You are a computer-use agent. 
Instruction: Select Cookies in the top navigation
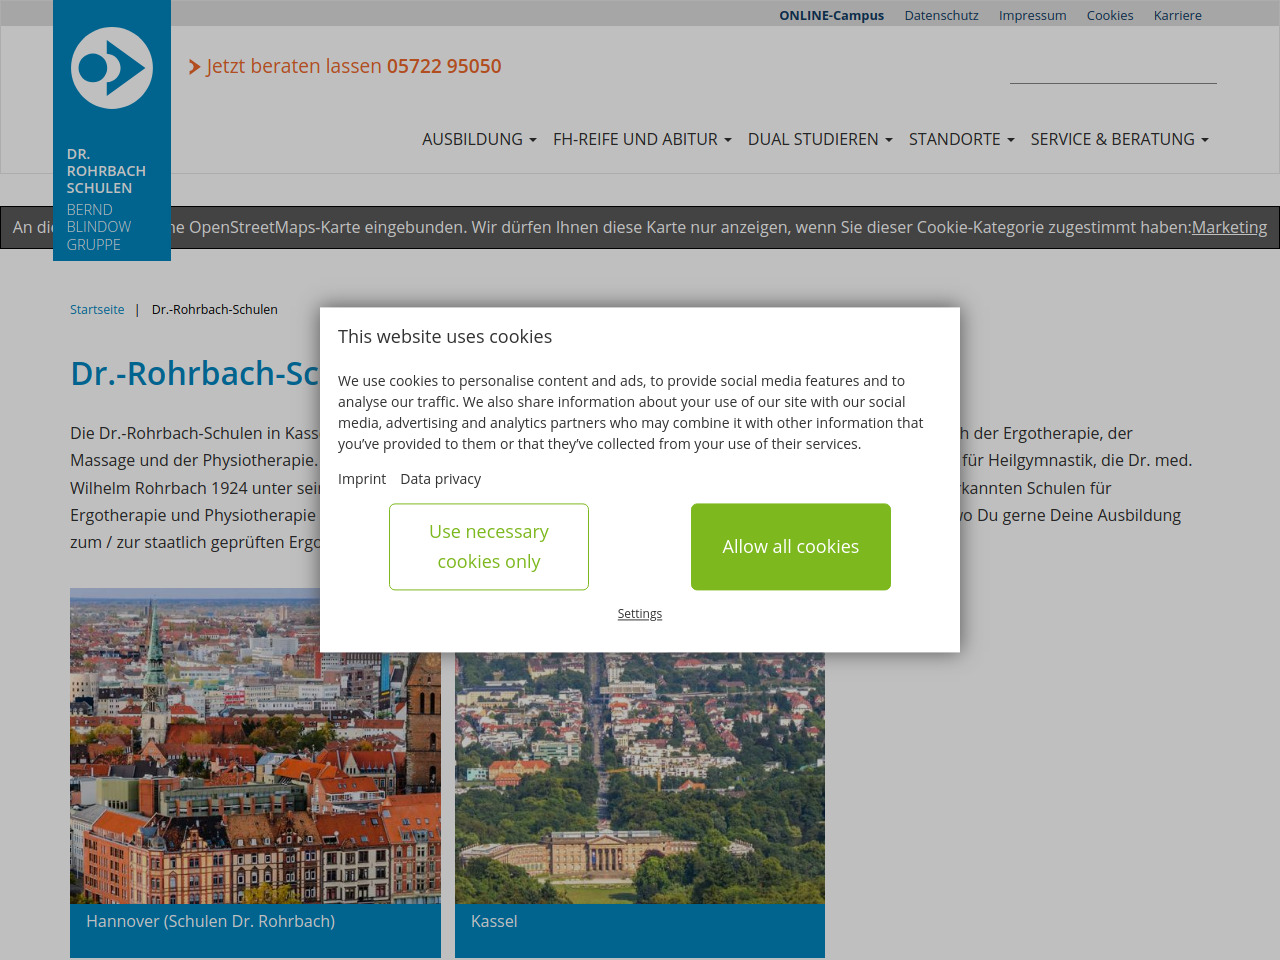pyautogui.click(x=1109, y=15)
